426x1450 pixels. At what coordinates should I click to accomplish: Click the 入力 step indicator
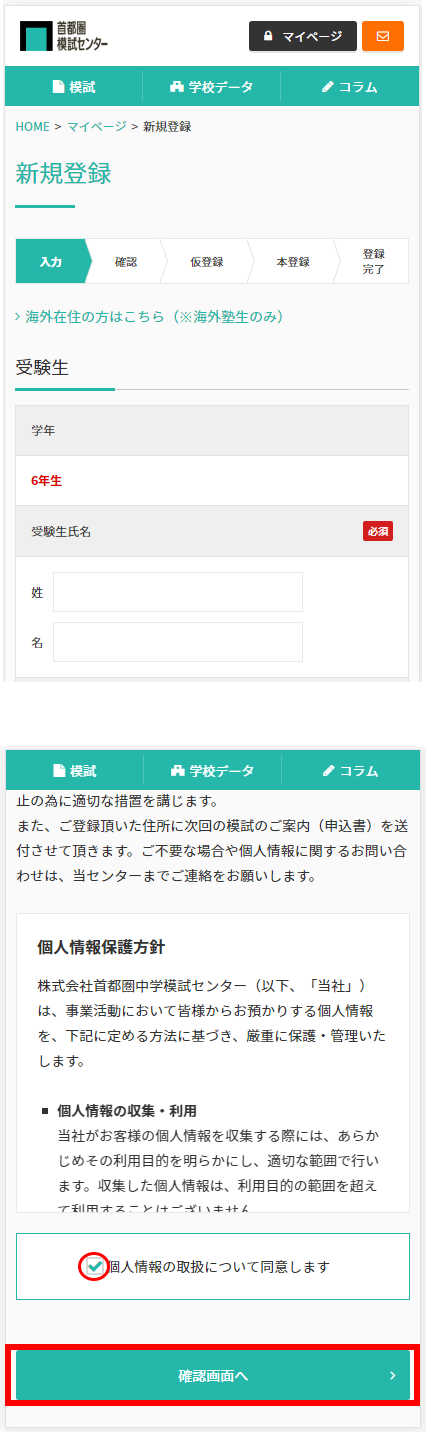pos(51,262)
